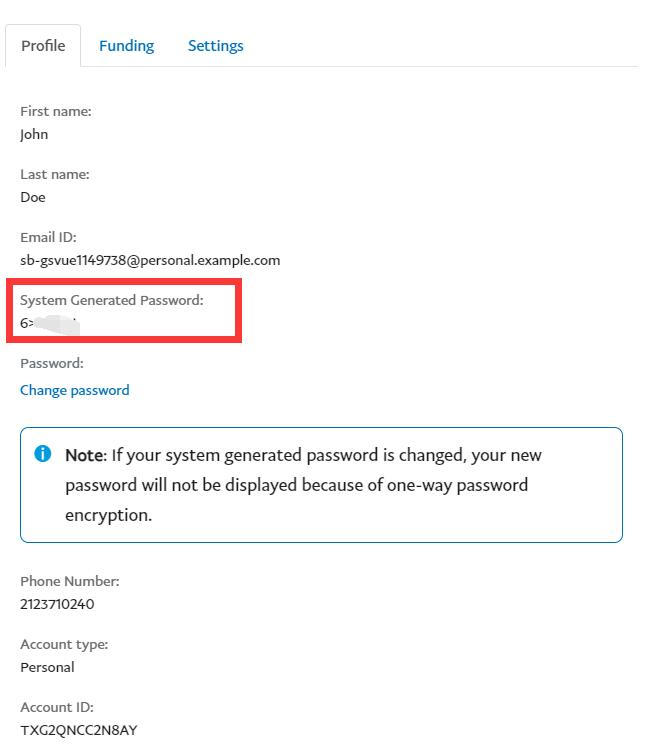Switch to the Funding tab
The height and width of the screenshot is (752, 650).
tap(126, 46)
